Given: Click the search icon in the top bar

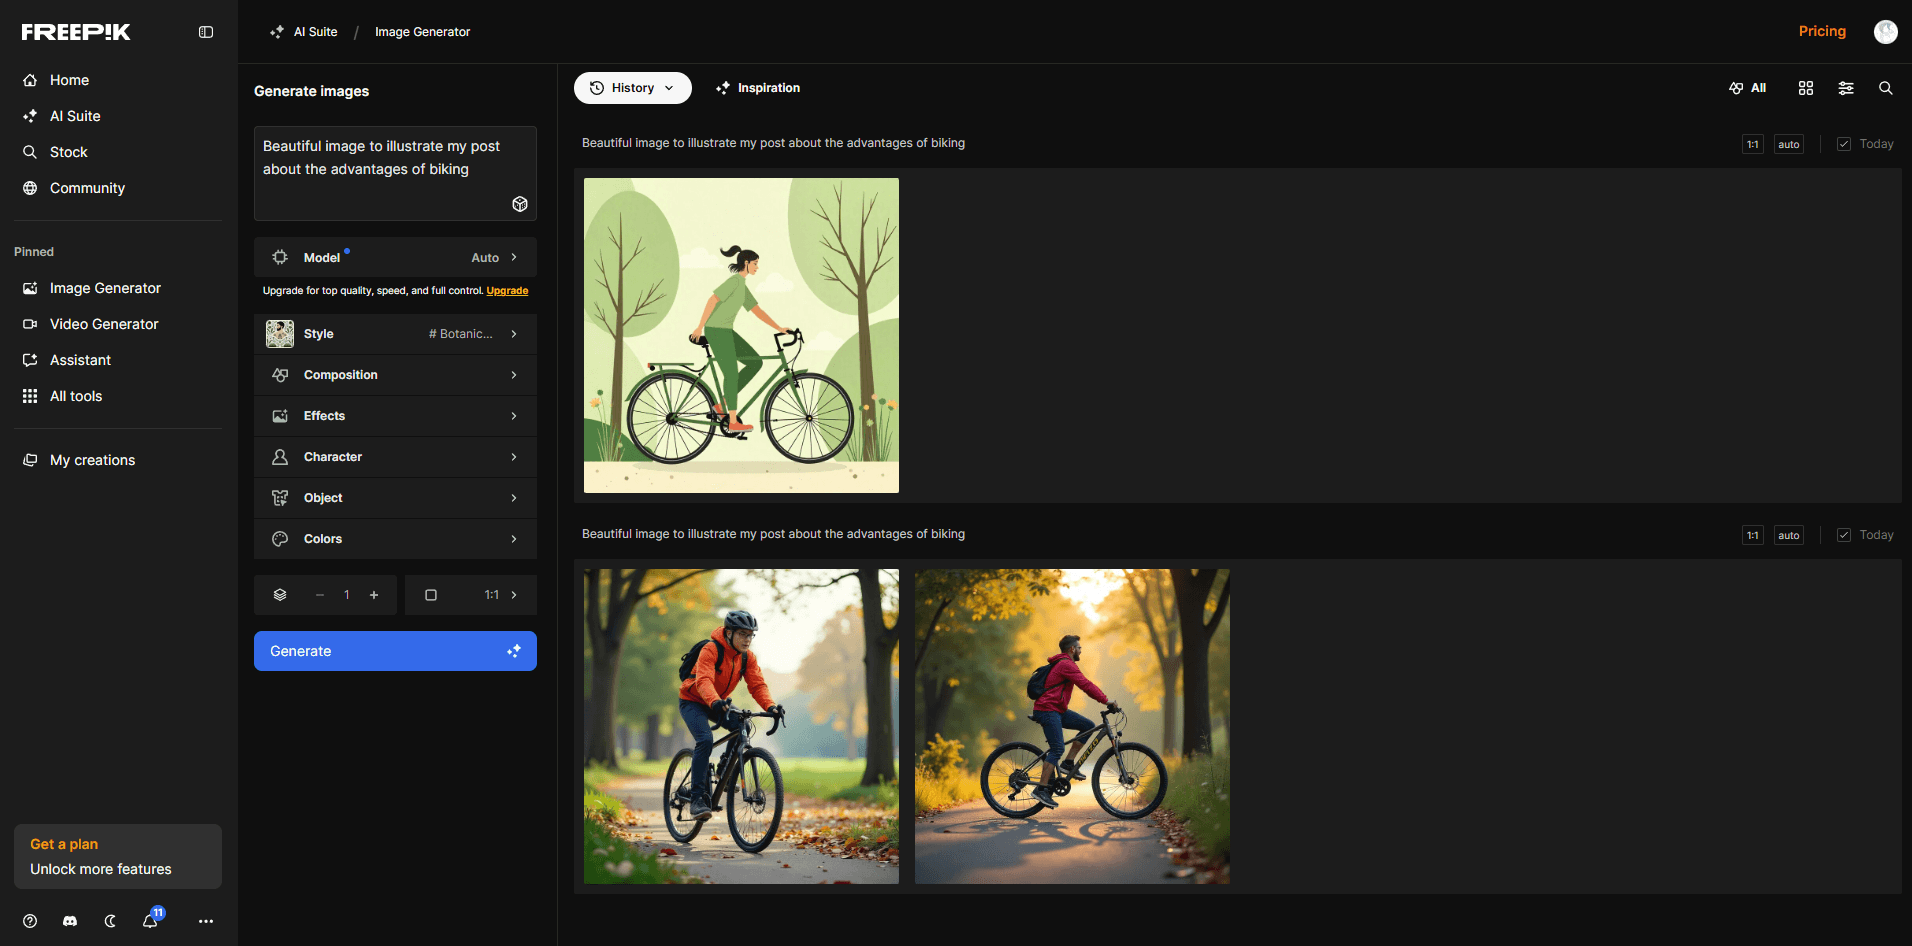Looking at the screenshot, I should click(x=1885, y=88).
